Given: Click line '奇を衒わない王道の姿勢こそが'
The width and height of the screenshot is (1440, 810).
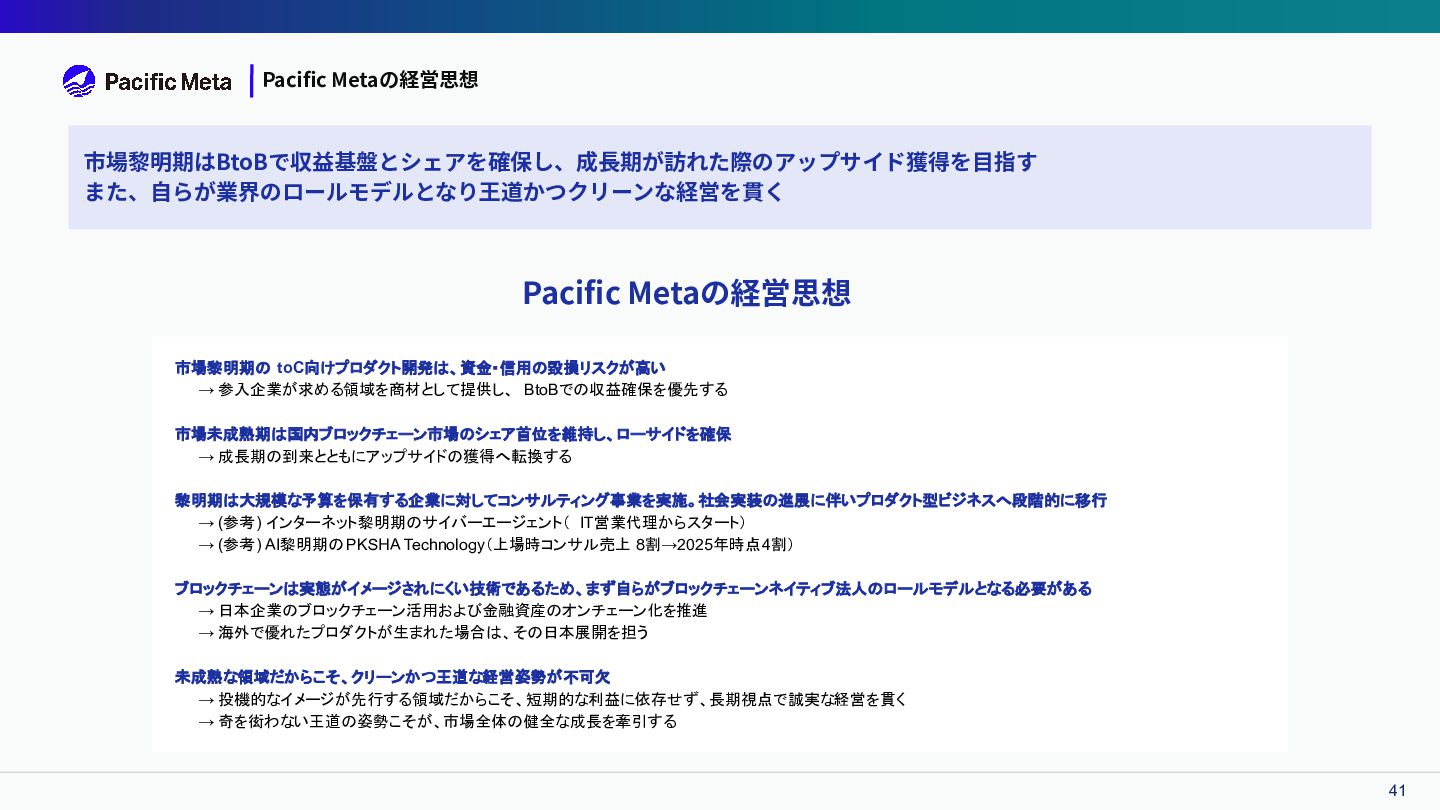Looking at the screenshot, I should [438, 722].
